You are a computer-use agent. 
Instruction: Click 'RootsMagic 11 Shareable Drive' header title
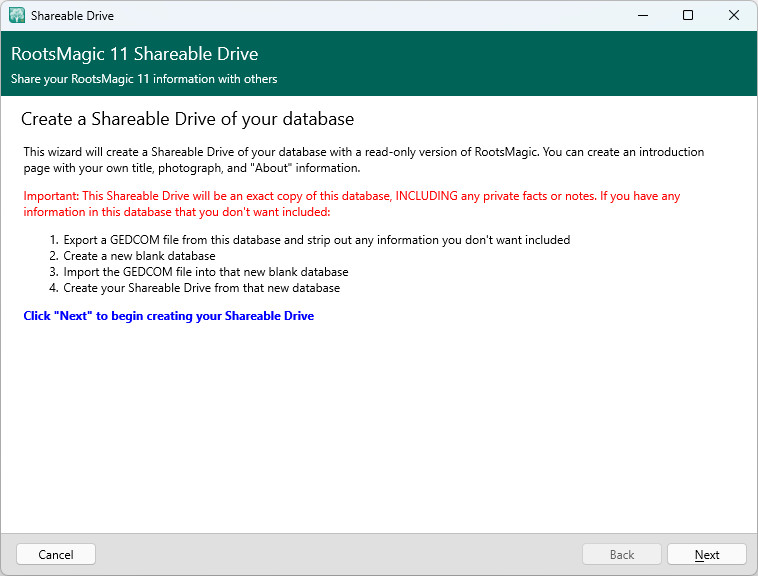pos(134,54)
